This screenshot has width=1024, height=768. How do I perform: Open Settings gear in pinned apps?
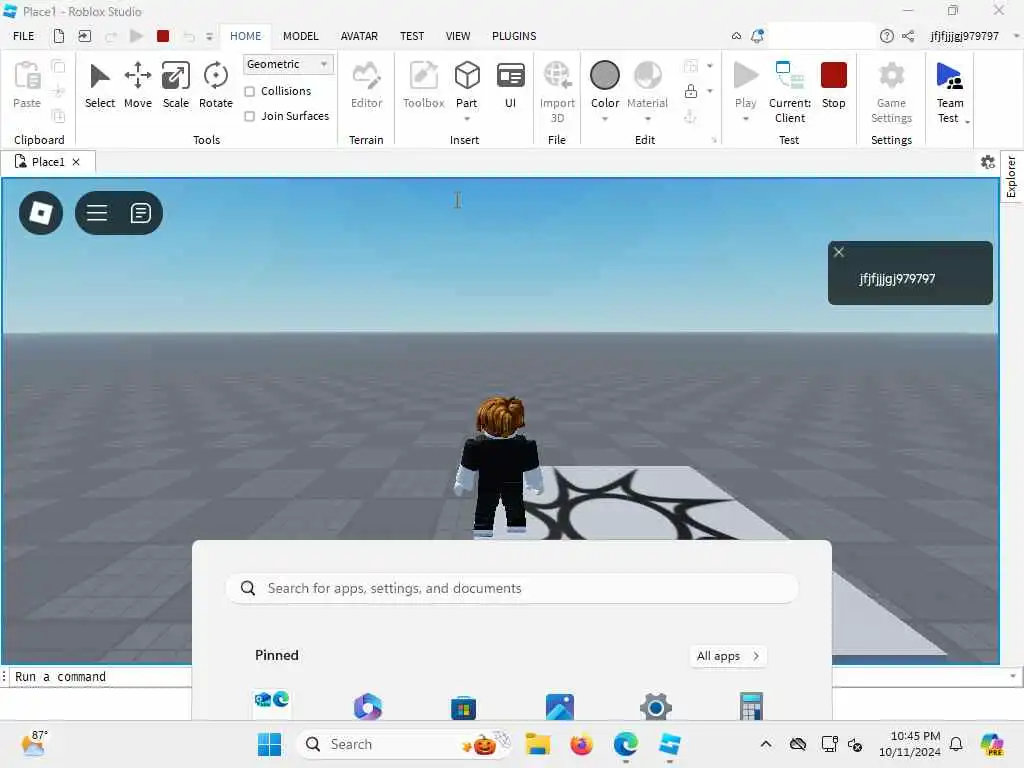(x=656, y=707)
